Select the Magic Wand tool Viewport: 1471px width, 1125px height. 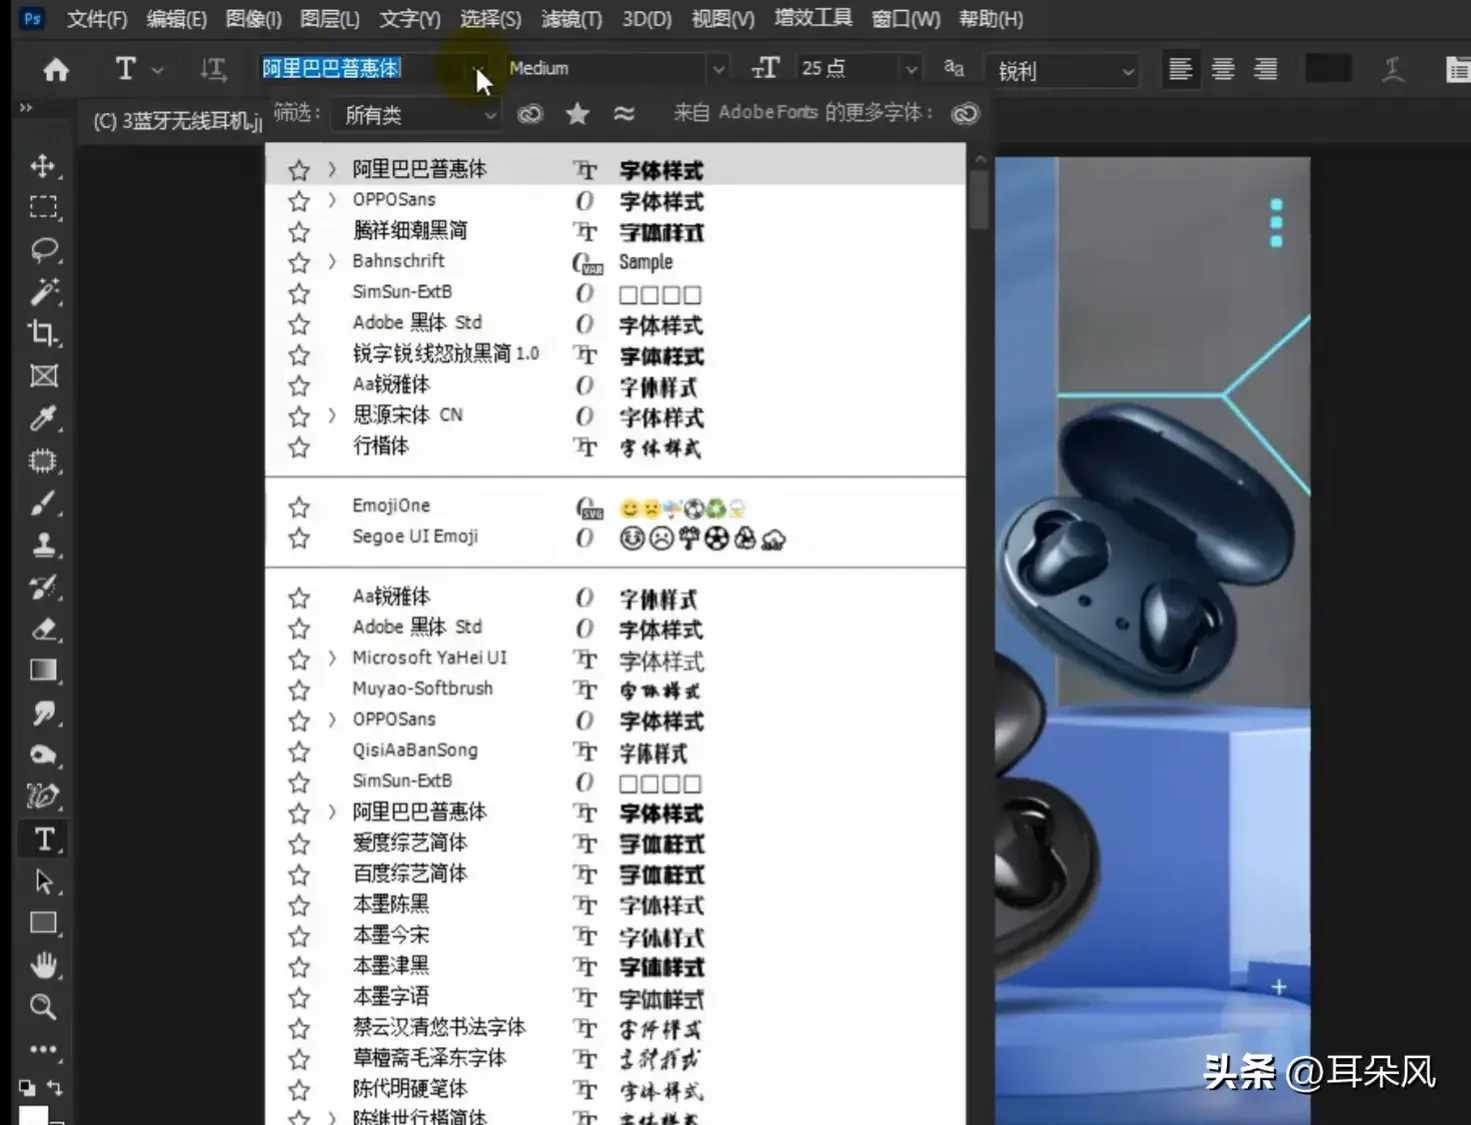(x=43, y=291)
